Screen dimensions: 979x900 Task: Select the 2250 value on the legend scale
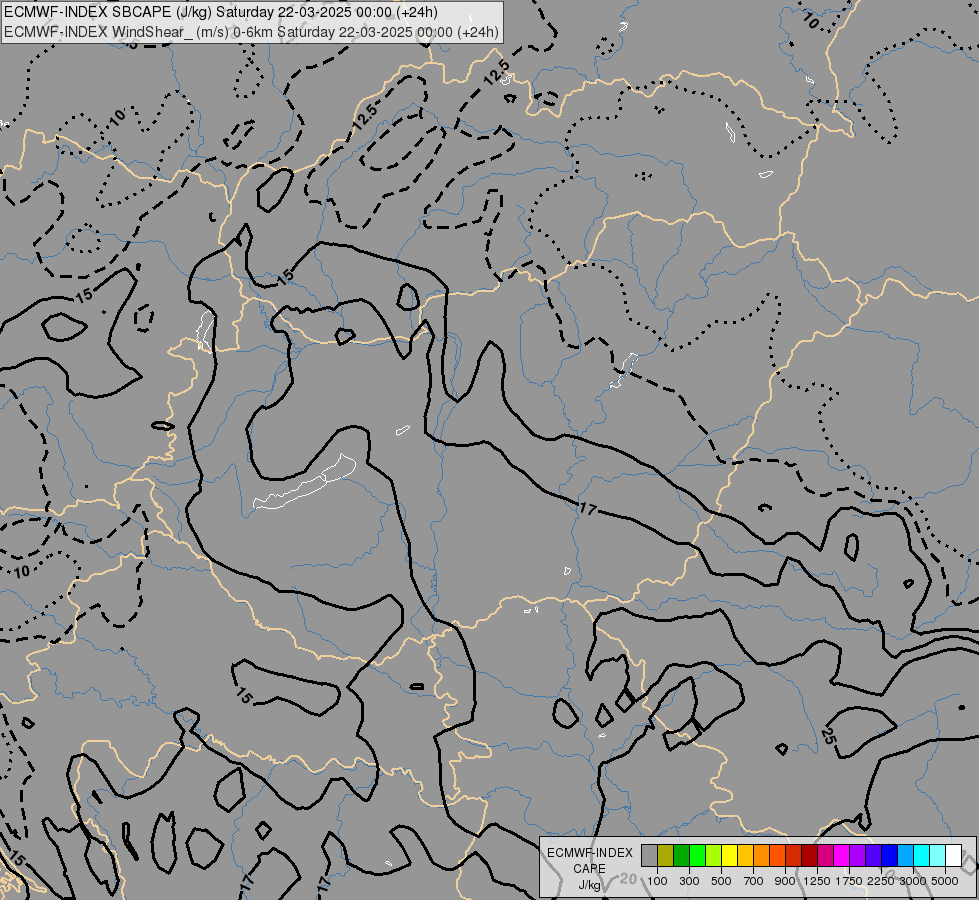pos(881,881)
